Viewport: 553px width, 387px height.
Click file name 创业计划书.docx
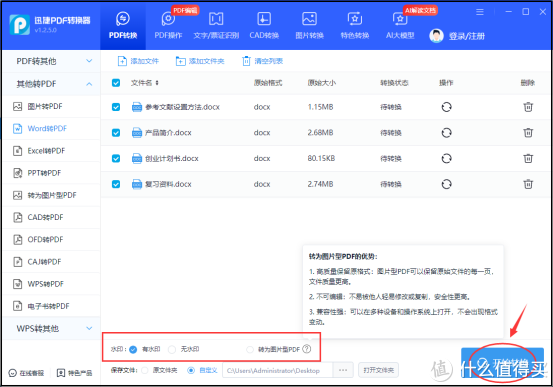[172, 158]
